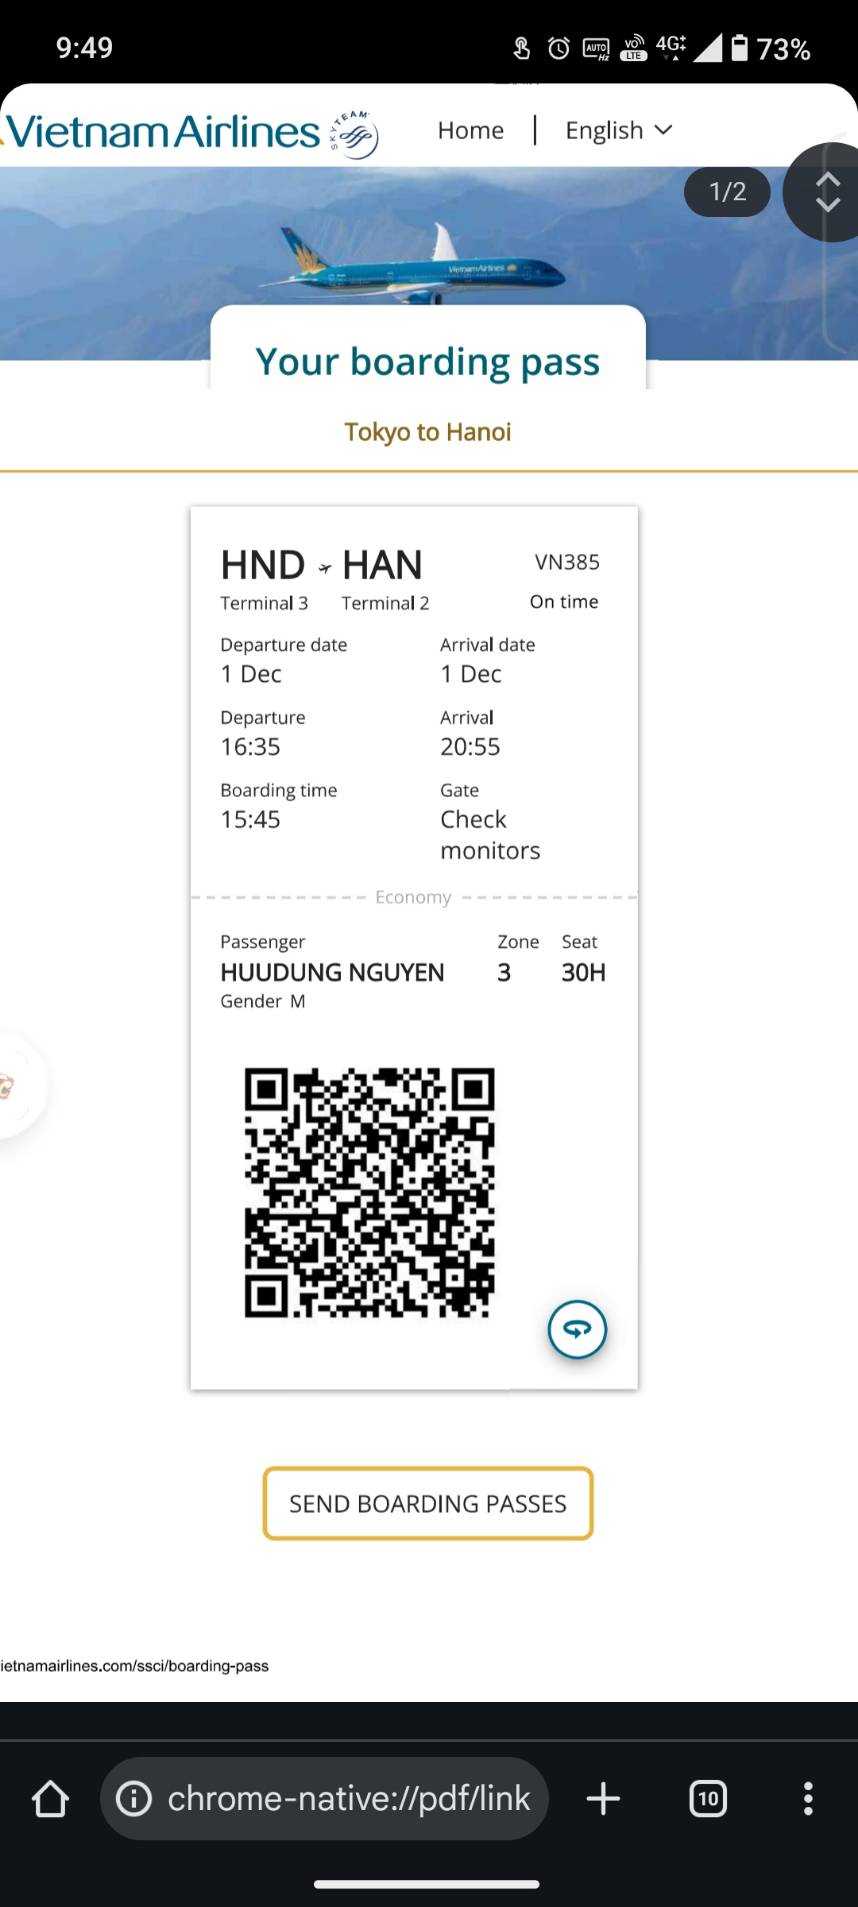Tap the 1/2 page indicator
This screenshot has width=858, height=1907.
(727, 191)
